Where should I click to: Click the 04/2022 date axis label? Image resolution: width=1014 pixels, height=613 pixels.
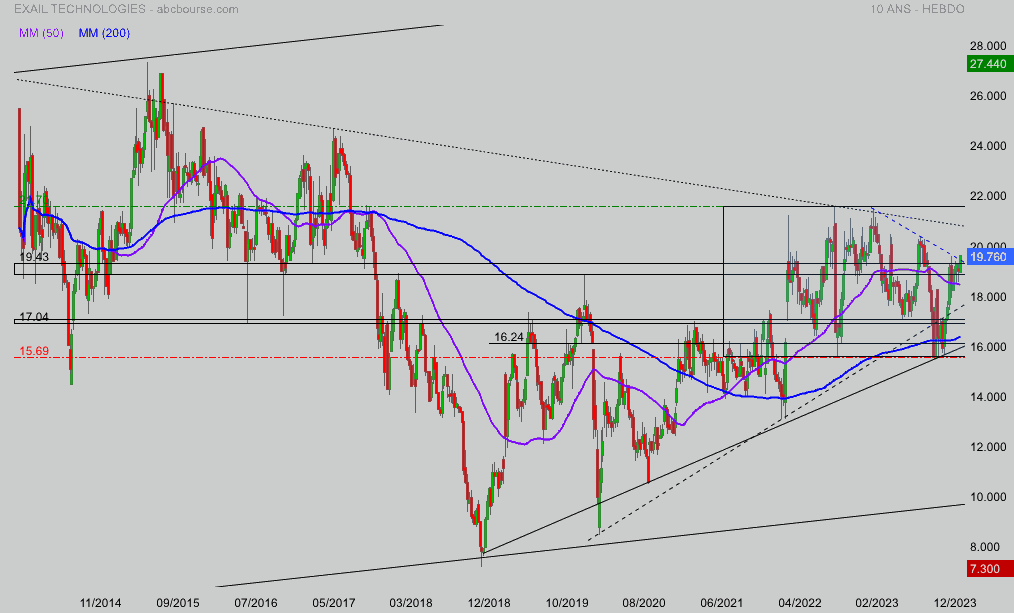799,603
